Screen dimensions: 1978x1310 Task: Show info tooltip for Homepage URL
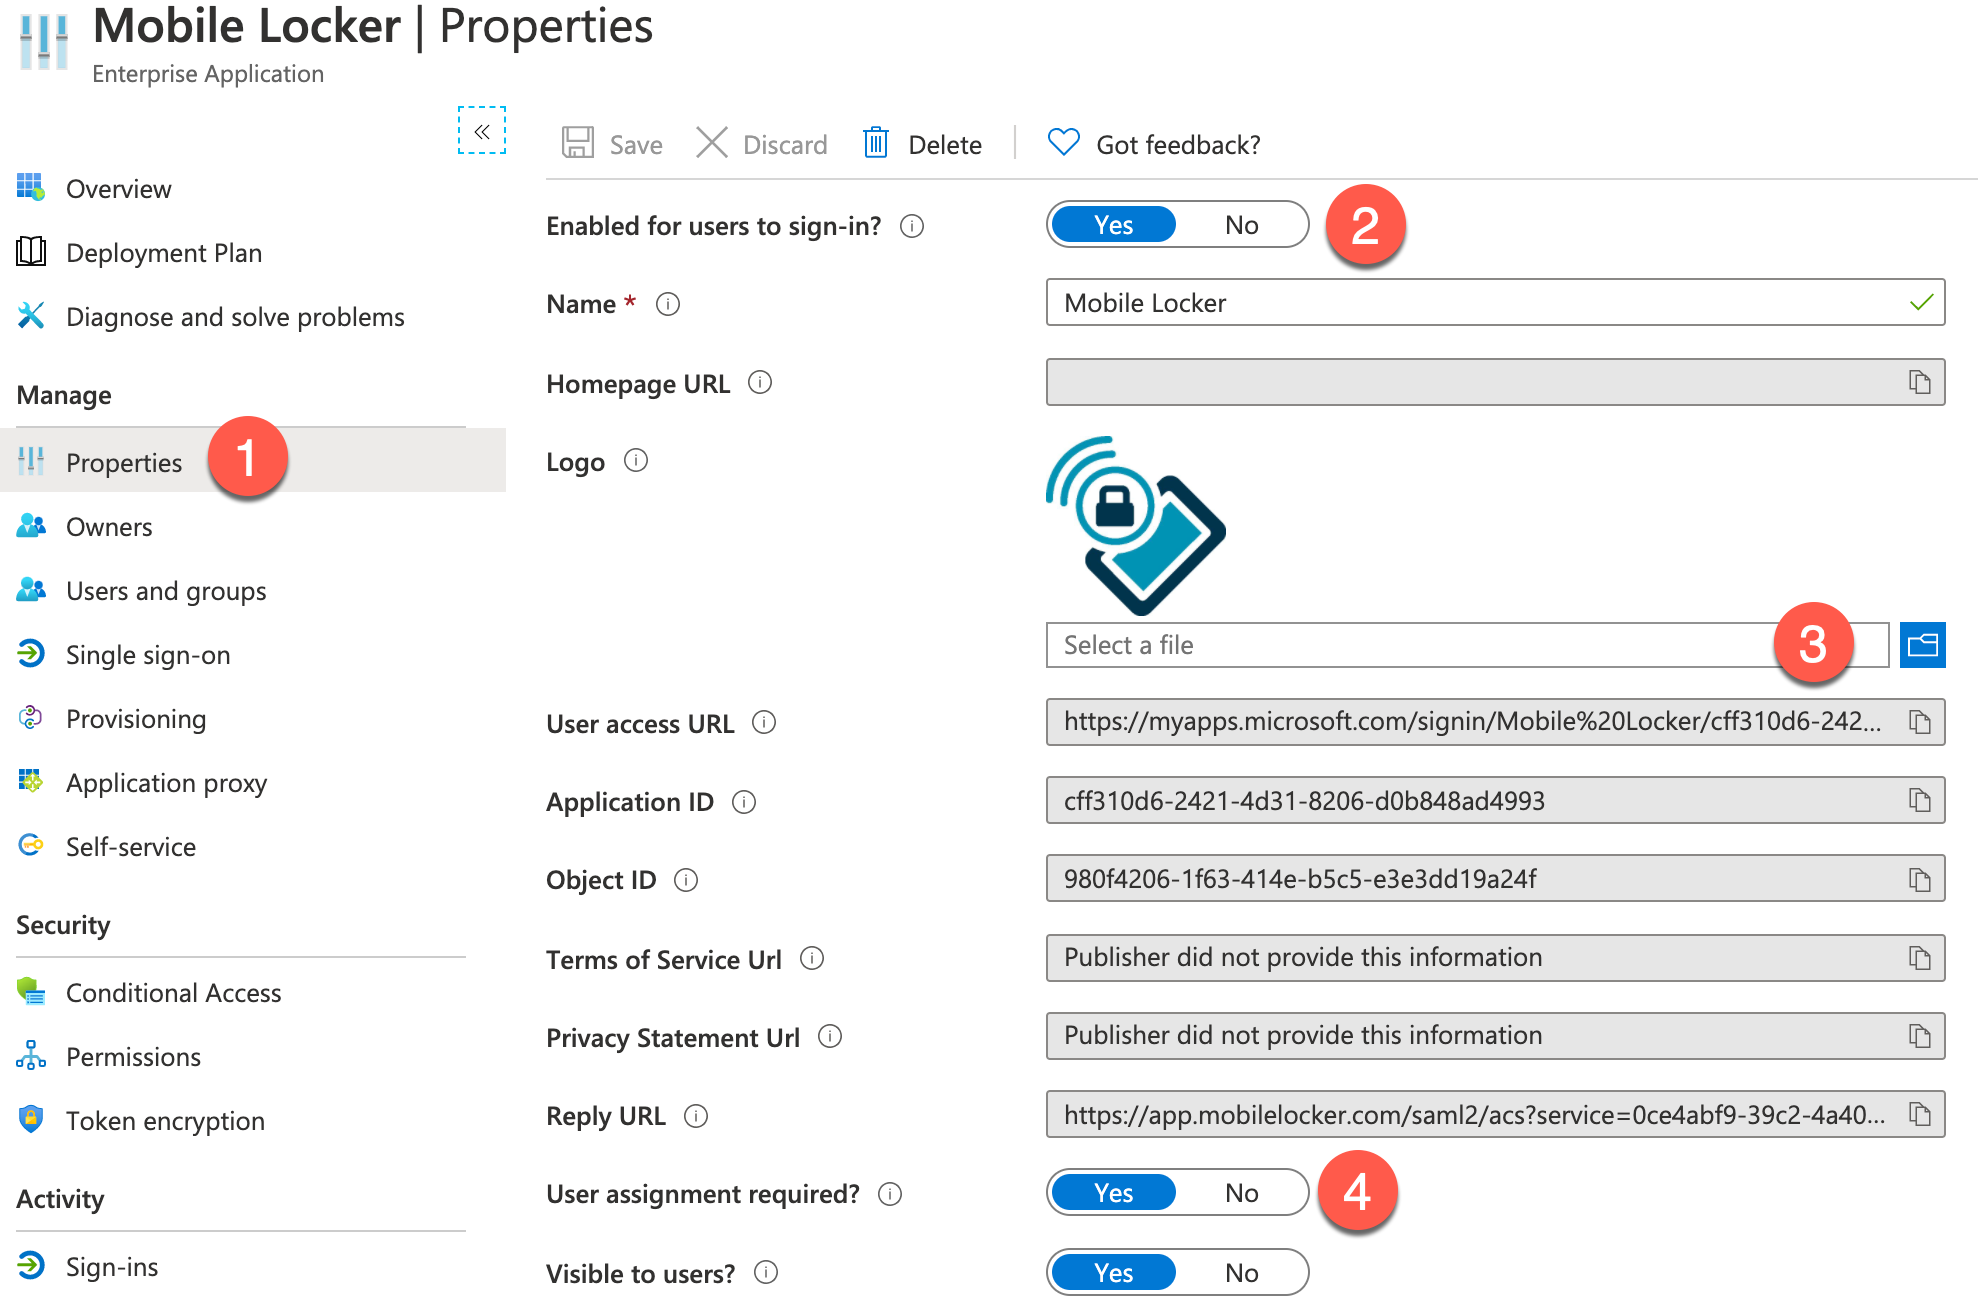tap(760, 383)
